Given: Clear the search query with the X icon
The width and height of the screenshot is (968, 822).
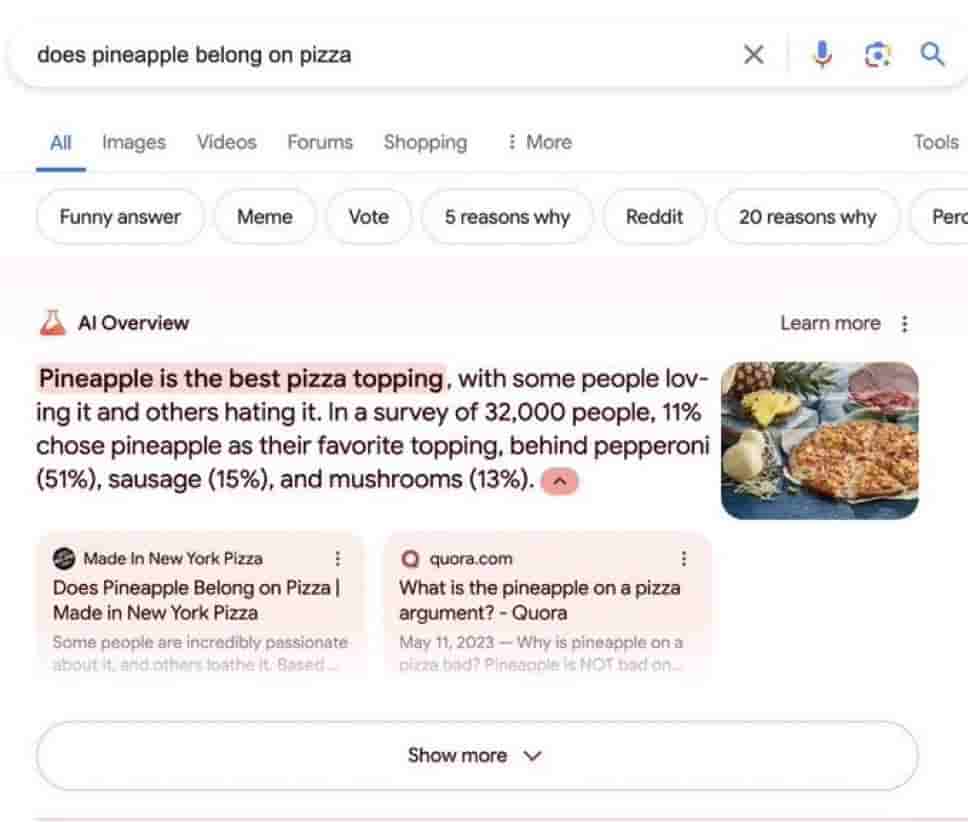Looking at the screenshot, I should pyautogui.click(x=755, y=55).
